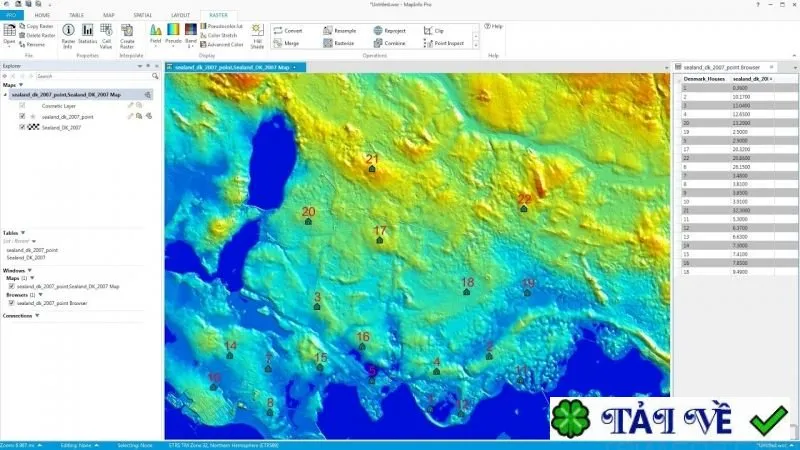Click the sealand_dk_20 column header
This screenshot has width=800, height=450.
pos(753,79)
